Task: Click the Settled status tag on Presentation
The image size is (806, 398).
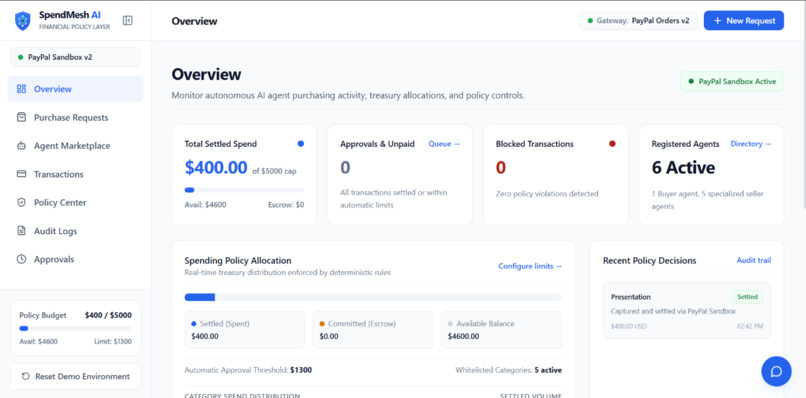Action: click(747, 297)
